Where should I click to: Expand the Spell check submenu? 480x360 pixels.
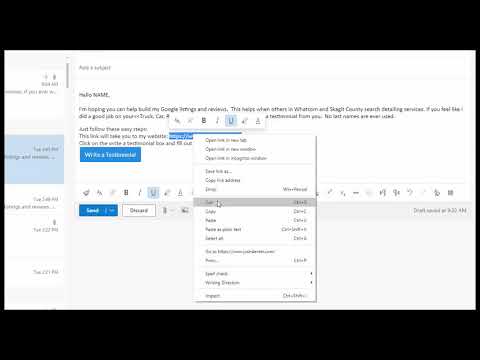pyautogui.click(x=255, y=274)
